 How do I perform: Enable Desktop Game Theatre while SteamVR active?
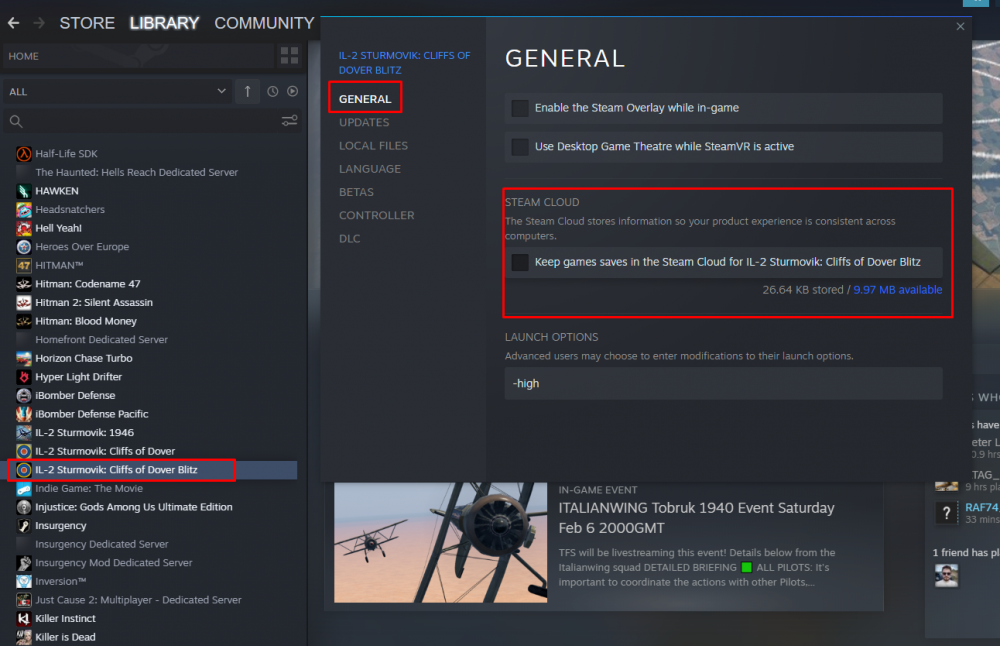(519, 147)
